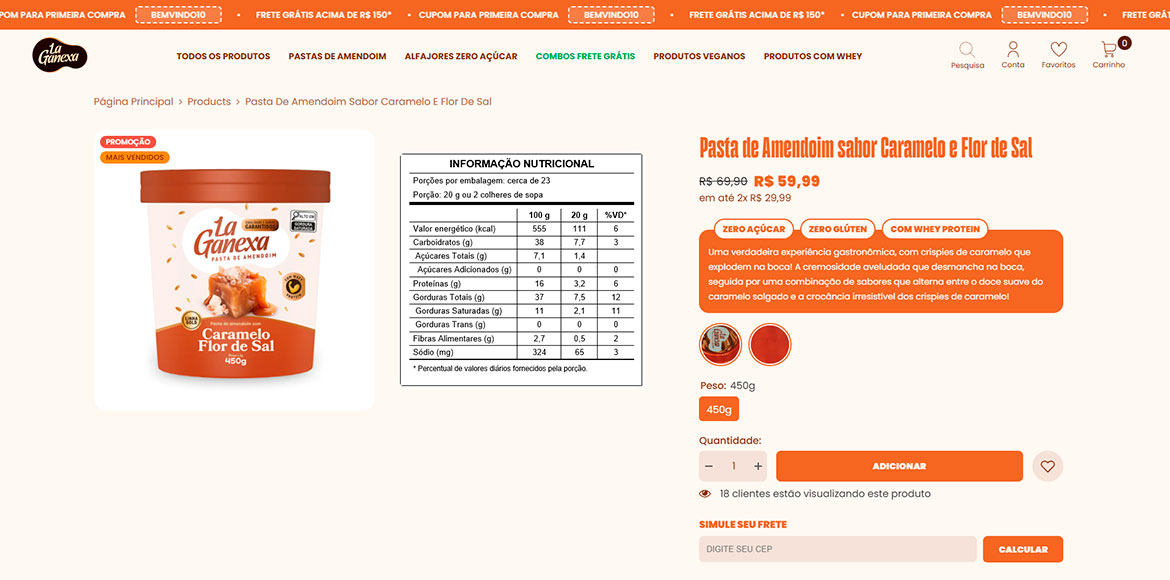Go to Products breadcrumb link

pyautogui.click(x=209, y=102)
